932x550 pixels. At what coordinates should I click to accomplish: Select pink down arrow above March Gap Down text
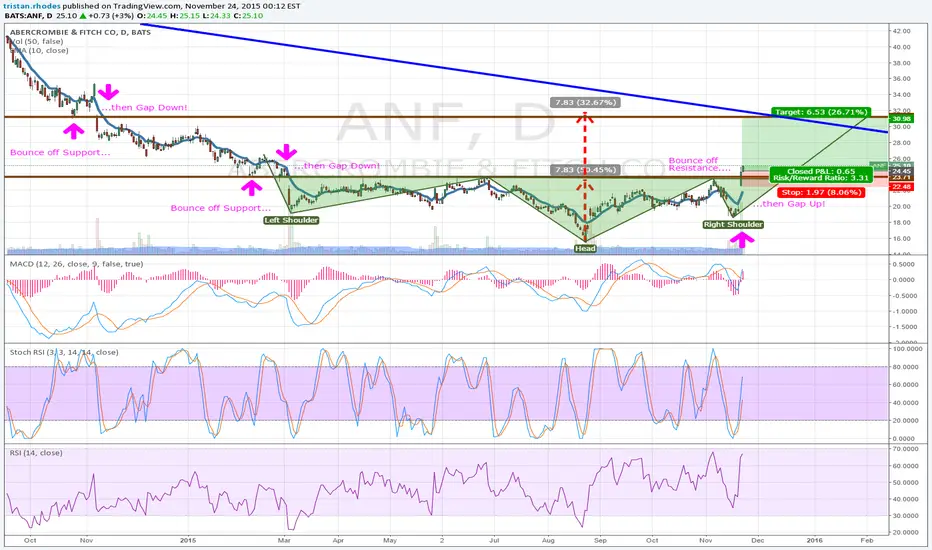[x=286, y=152]
